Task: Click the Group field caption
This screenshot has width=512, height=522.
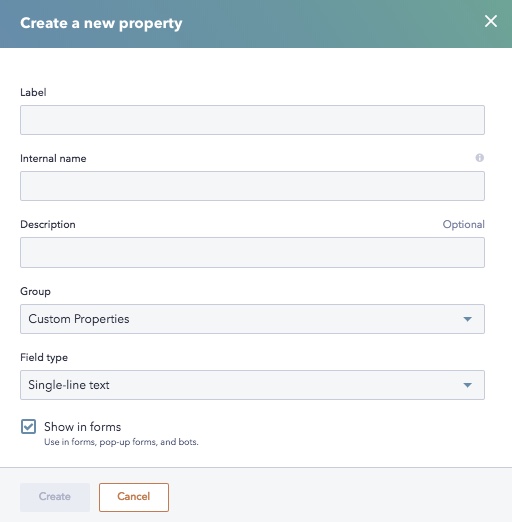Action: (35, 291)
